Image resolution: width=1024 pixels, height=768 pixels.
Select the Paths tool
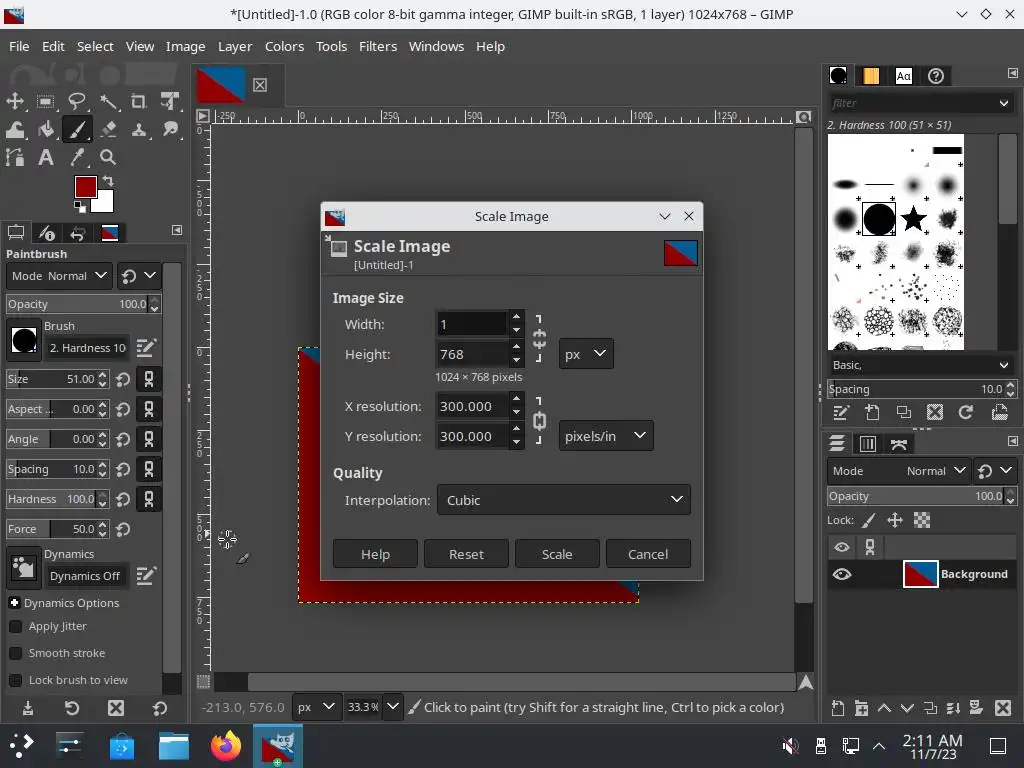[x=15, y=157]
